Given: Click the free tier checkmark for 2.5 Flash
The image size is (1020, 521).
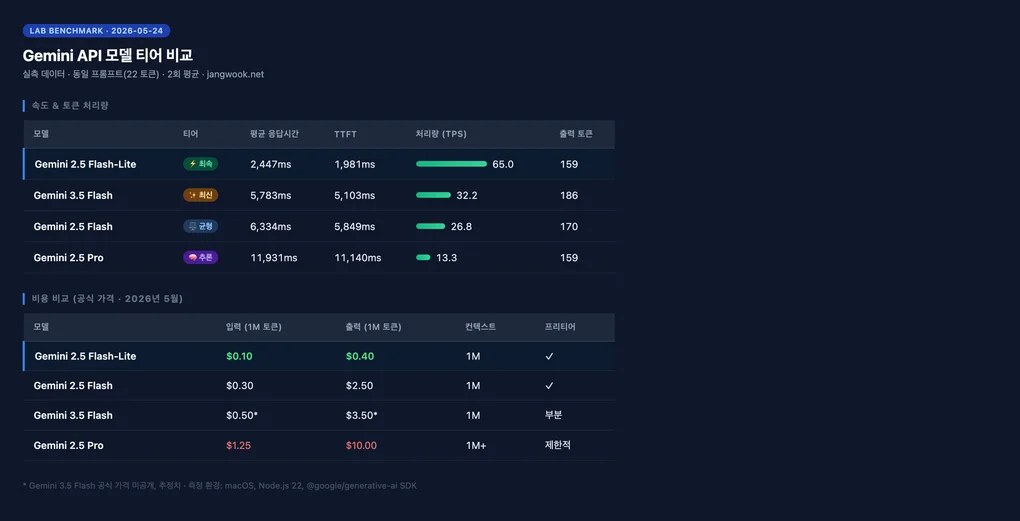Looking at the screenshot, I should pos(549,386).
